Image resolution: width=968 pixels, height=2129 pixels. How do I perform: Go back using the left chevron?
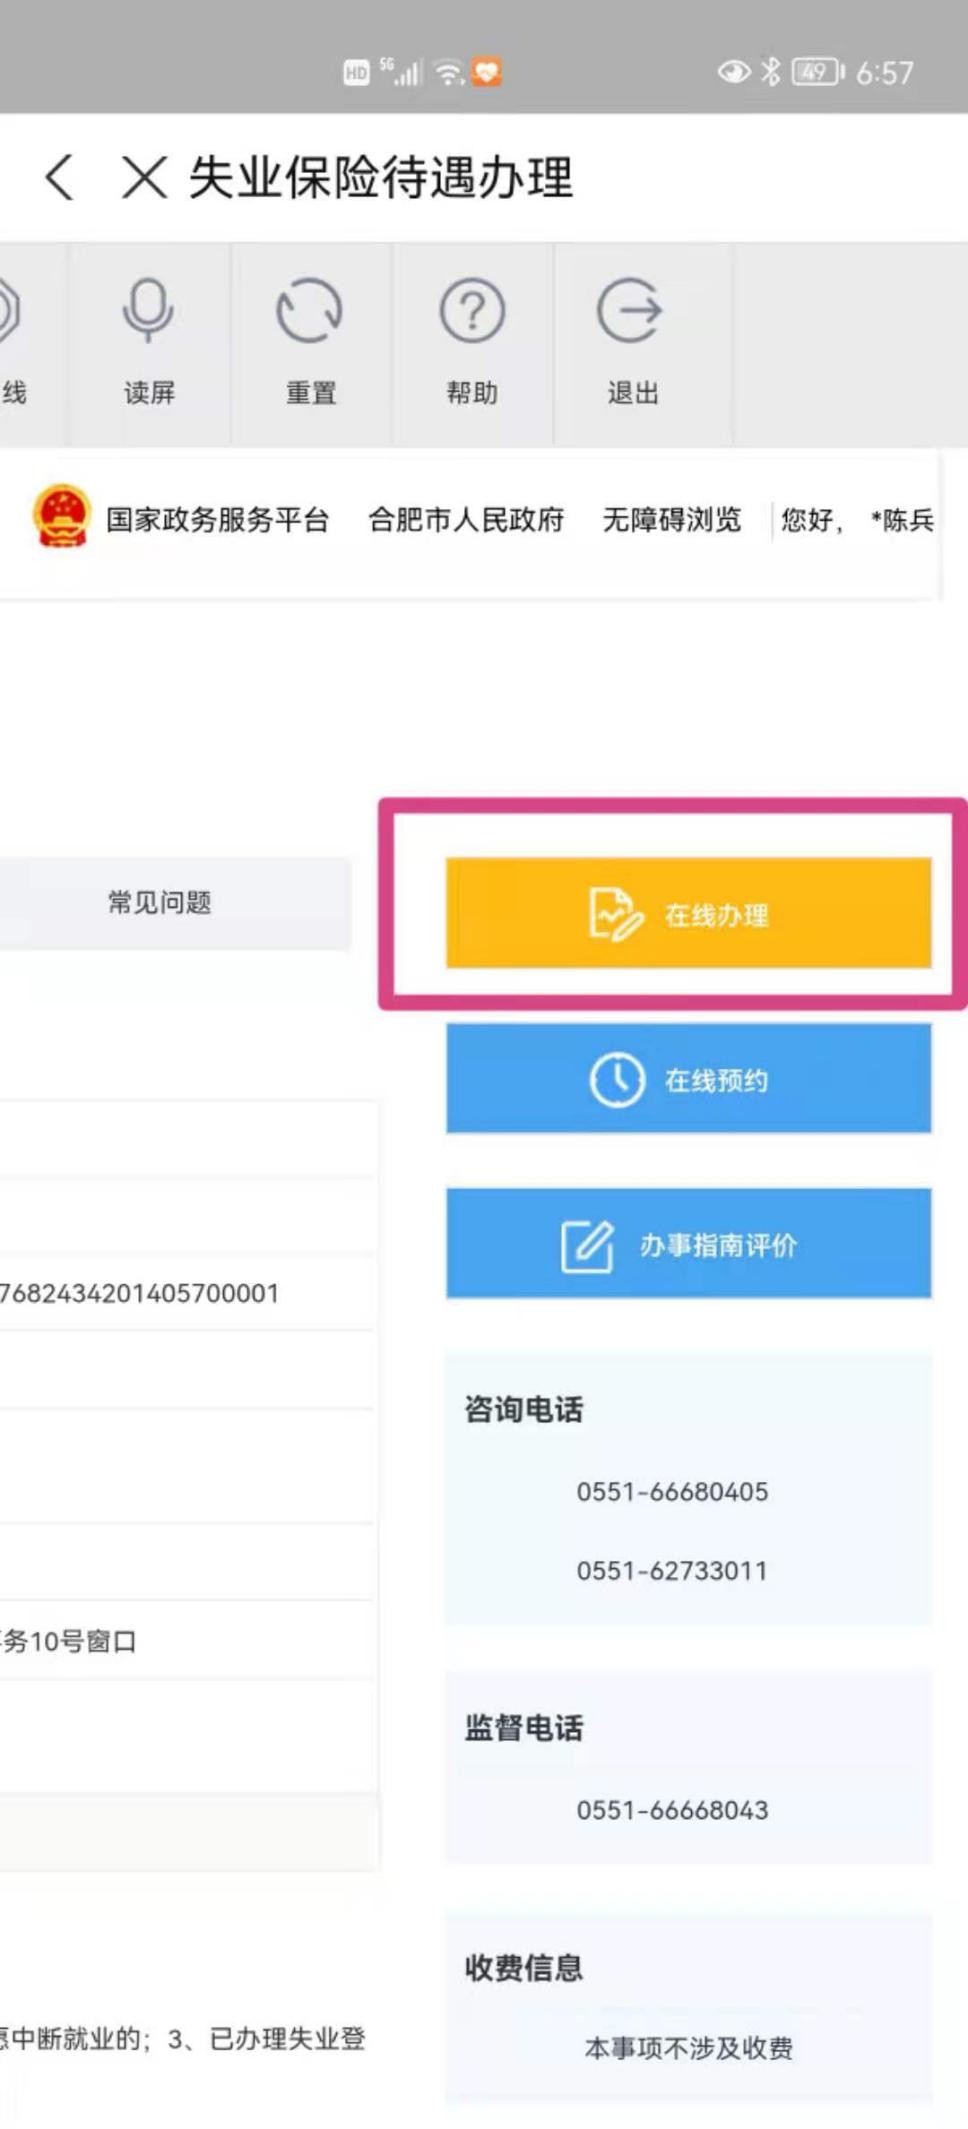(x=60, y=178)
